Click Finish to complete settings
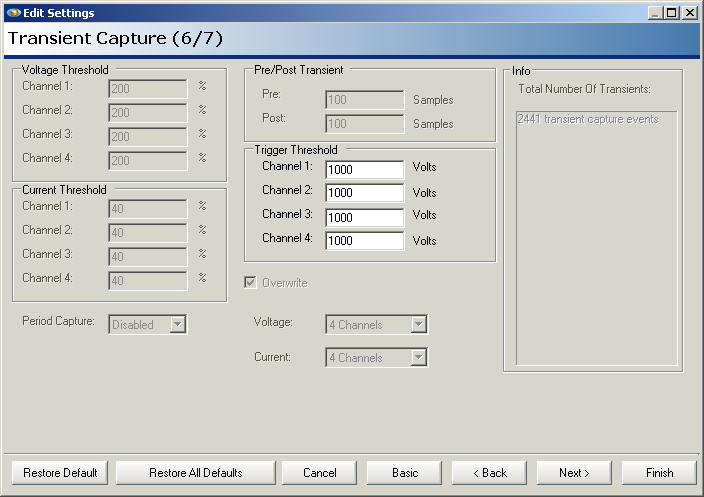The height and width of the screenshot is (497, 704). (659, 473)
